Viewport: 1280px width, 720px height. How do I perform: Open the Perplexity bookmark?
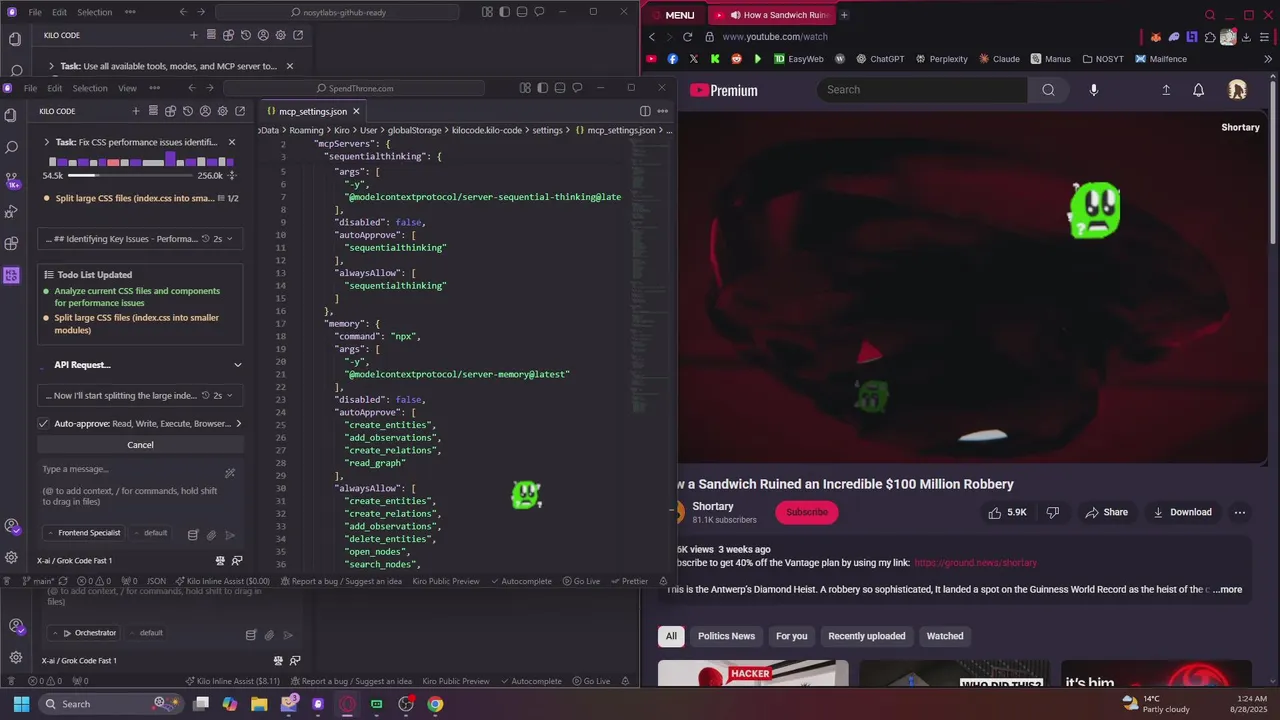(x=941, y=59)
